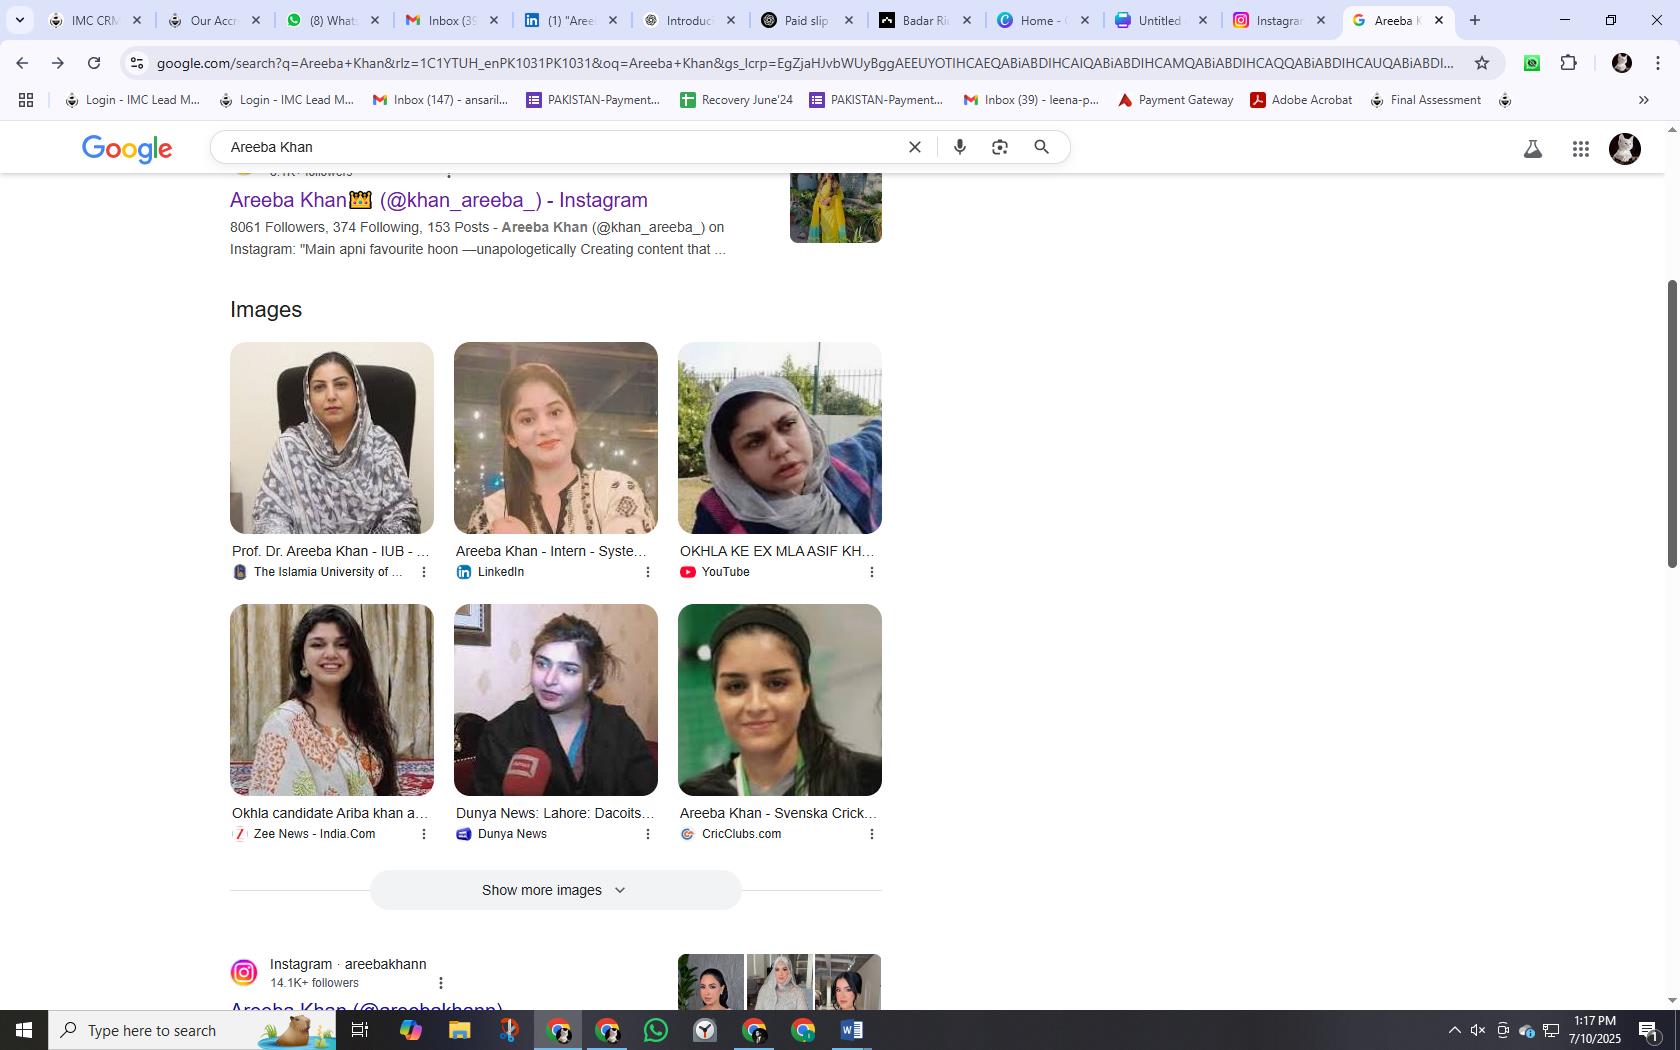Open more options for Zee News image result
This screenshot has width=1680, height=1050.
click(x=424, y=834)
